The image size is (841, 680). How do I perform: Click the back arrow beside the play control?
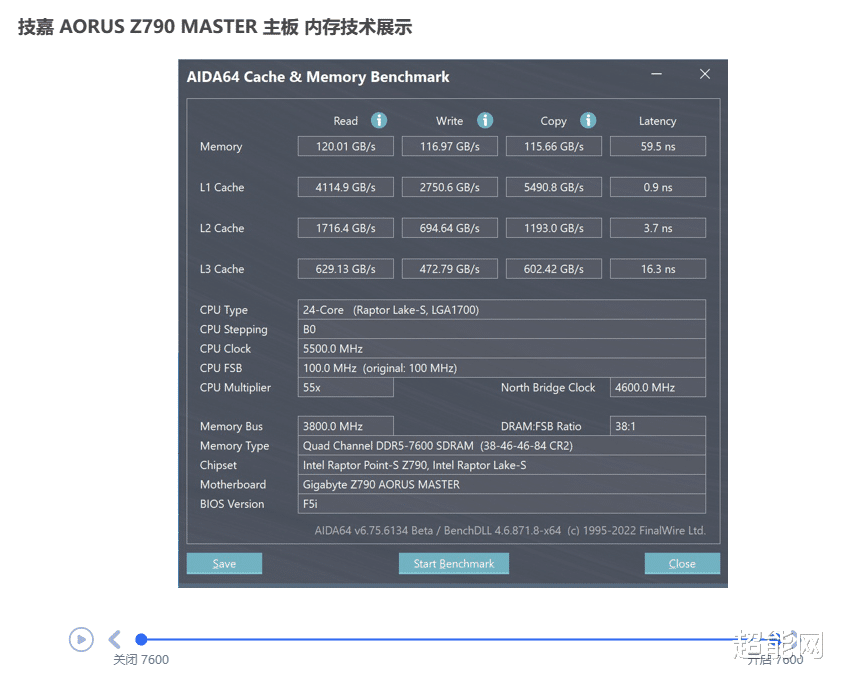(x=113, y=638)
